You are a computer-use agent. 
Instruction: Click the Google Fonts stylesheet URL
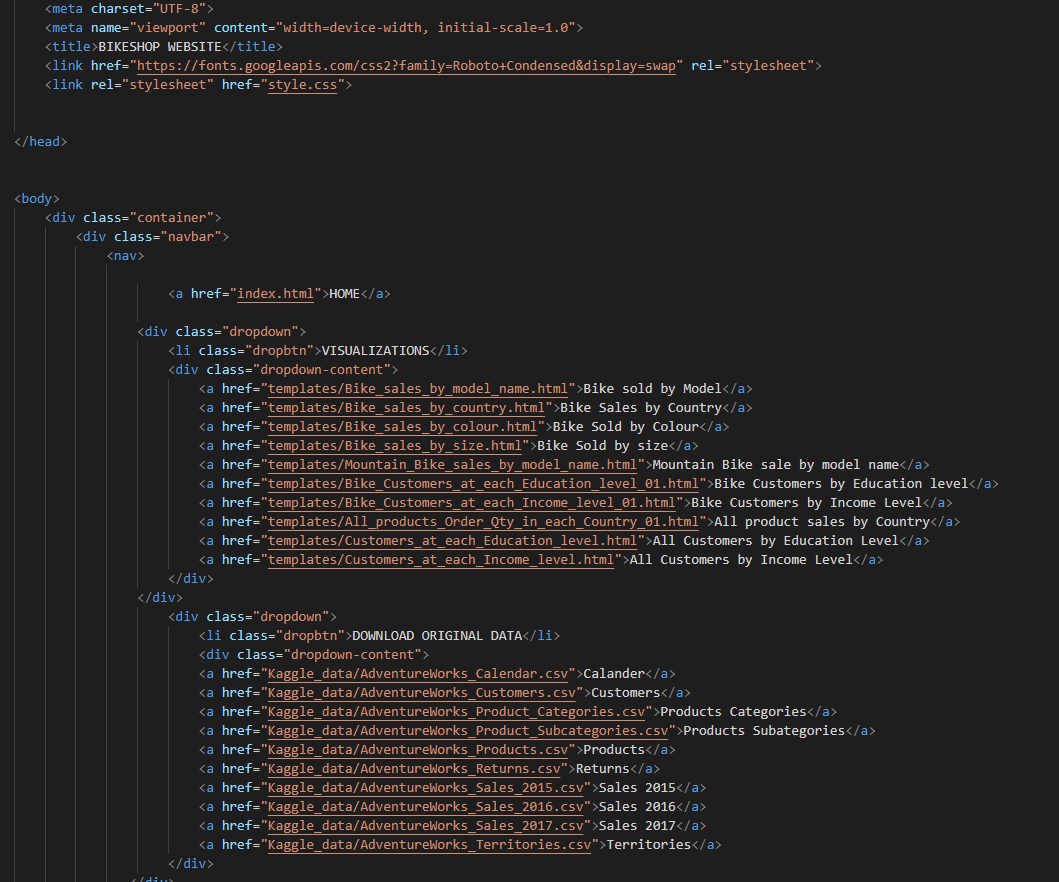407,66
